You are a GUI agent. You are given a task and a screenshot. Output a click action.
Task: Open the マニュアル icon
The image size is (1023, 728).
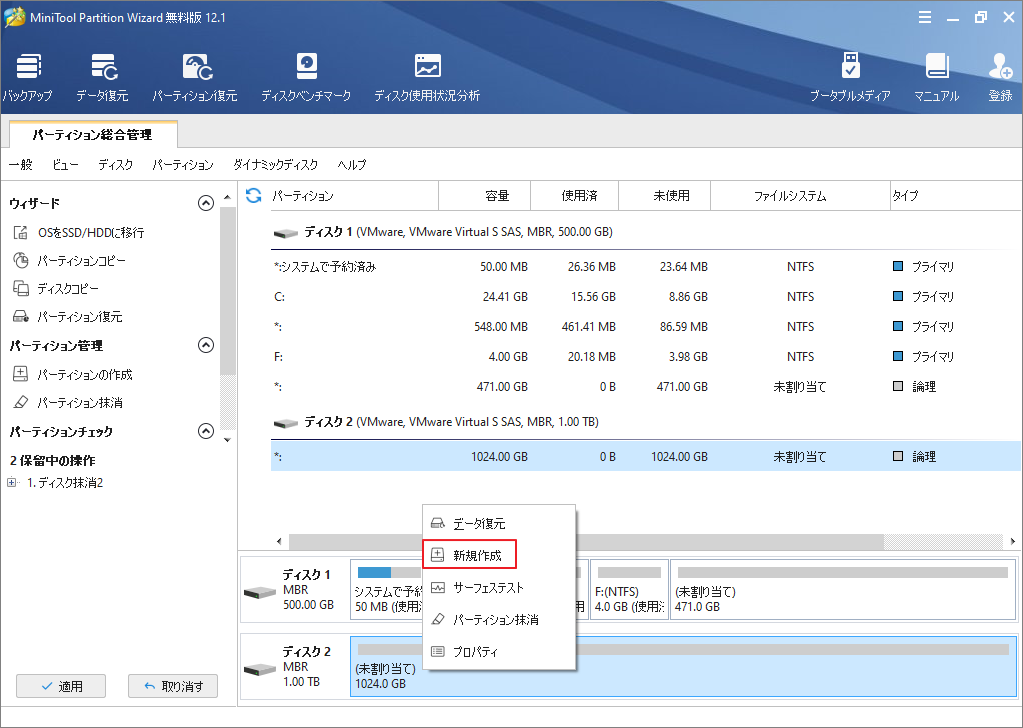coord(936,78)
